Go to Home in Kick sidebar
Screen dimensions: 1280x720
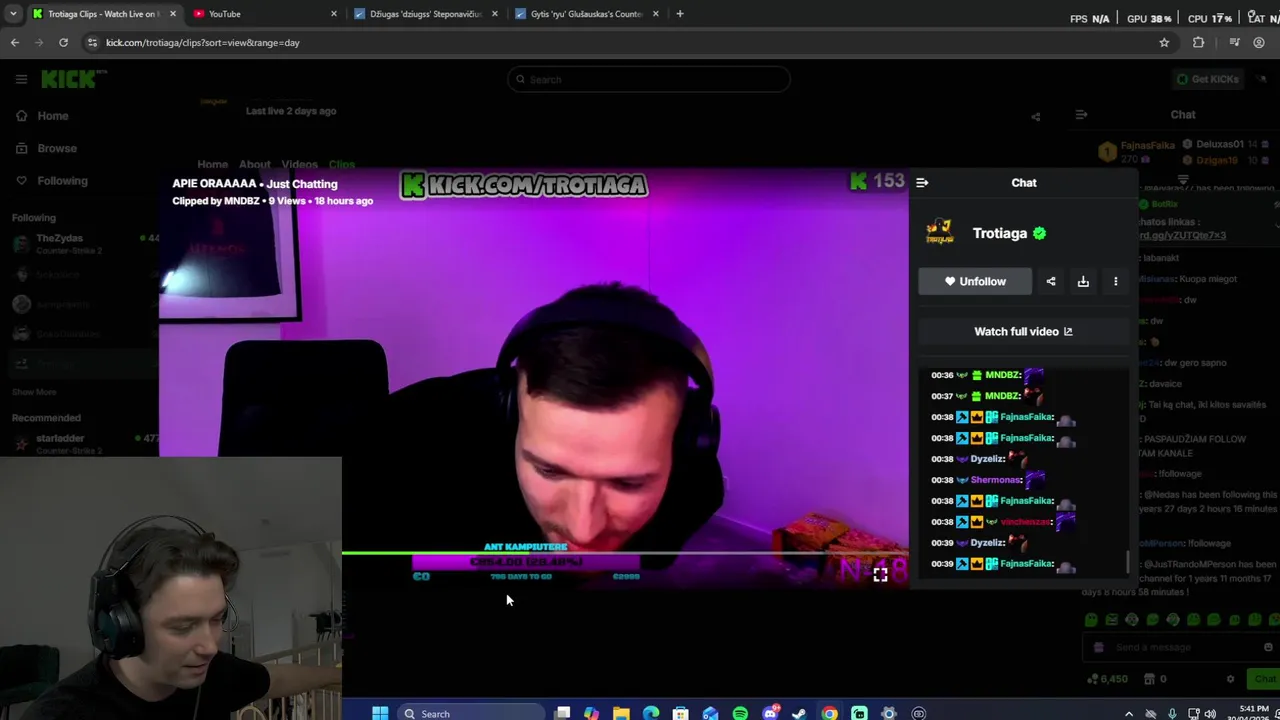(53, 116)
